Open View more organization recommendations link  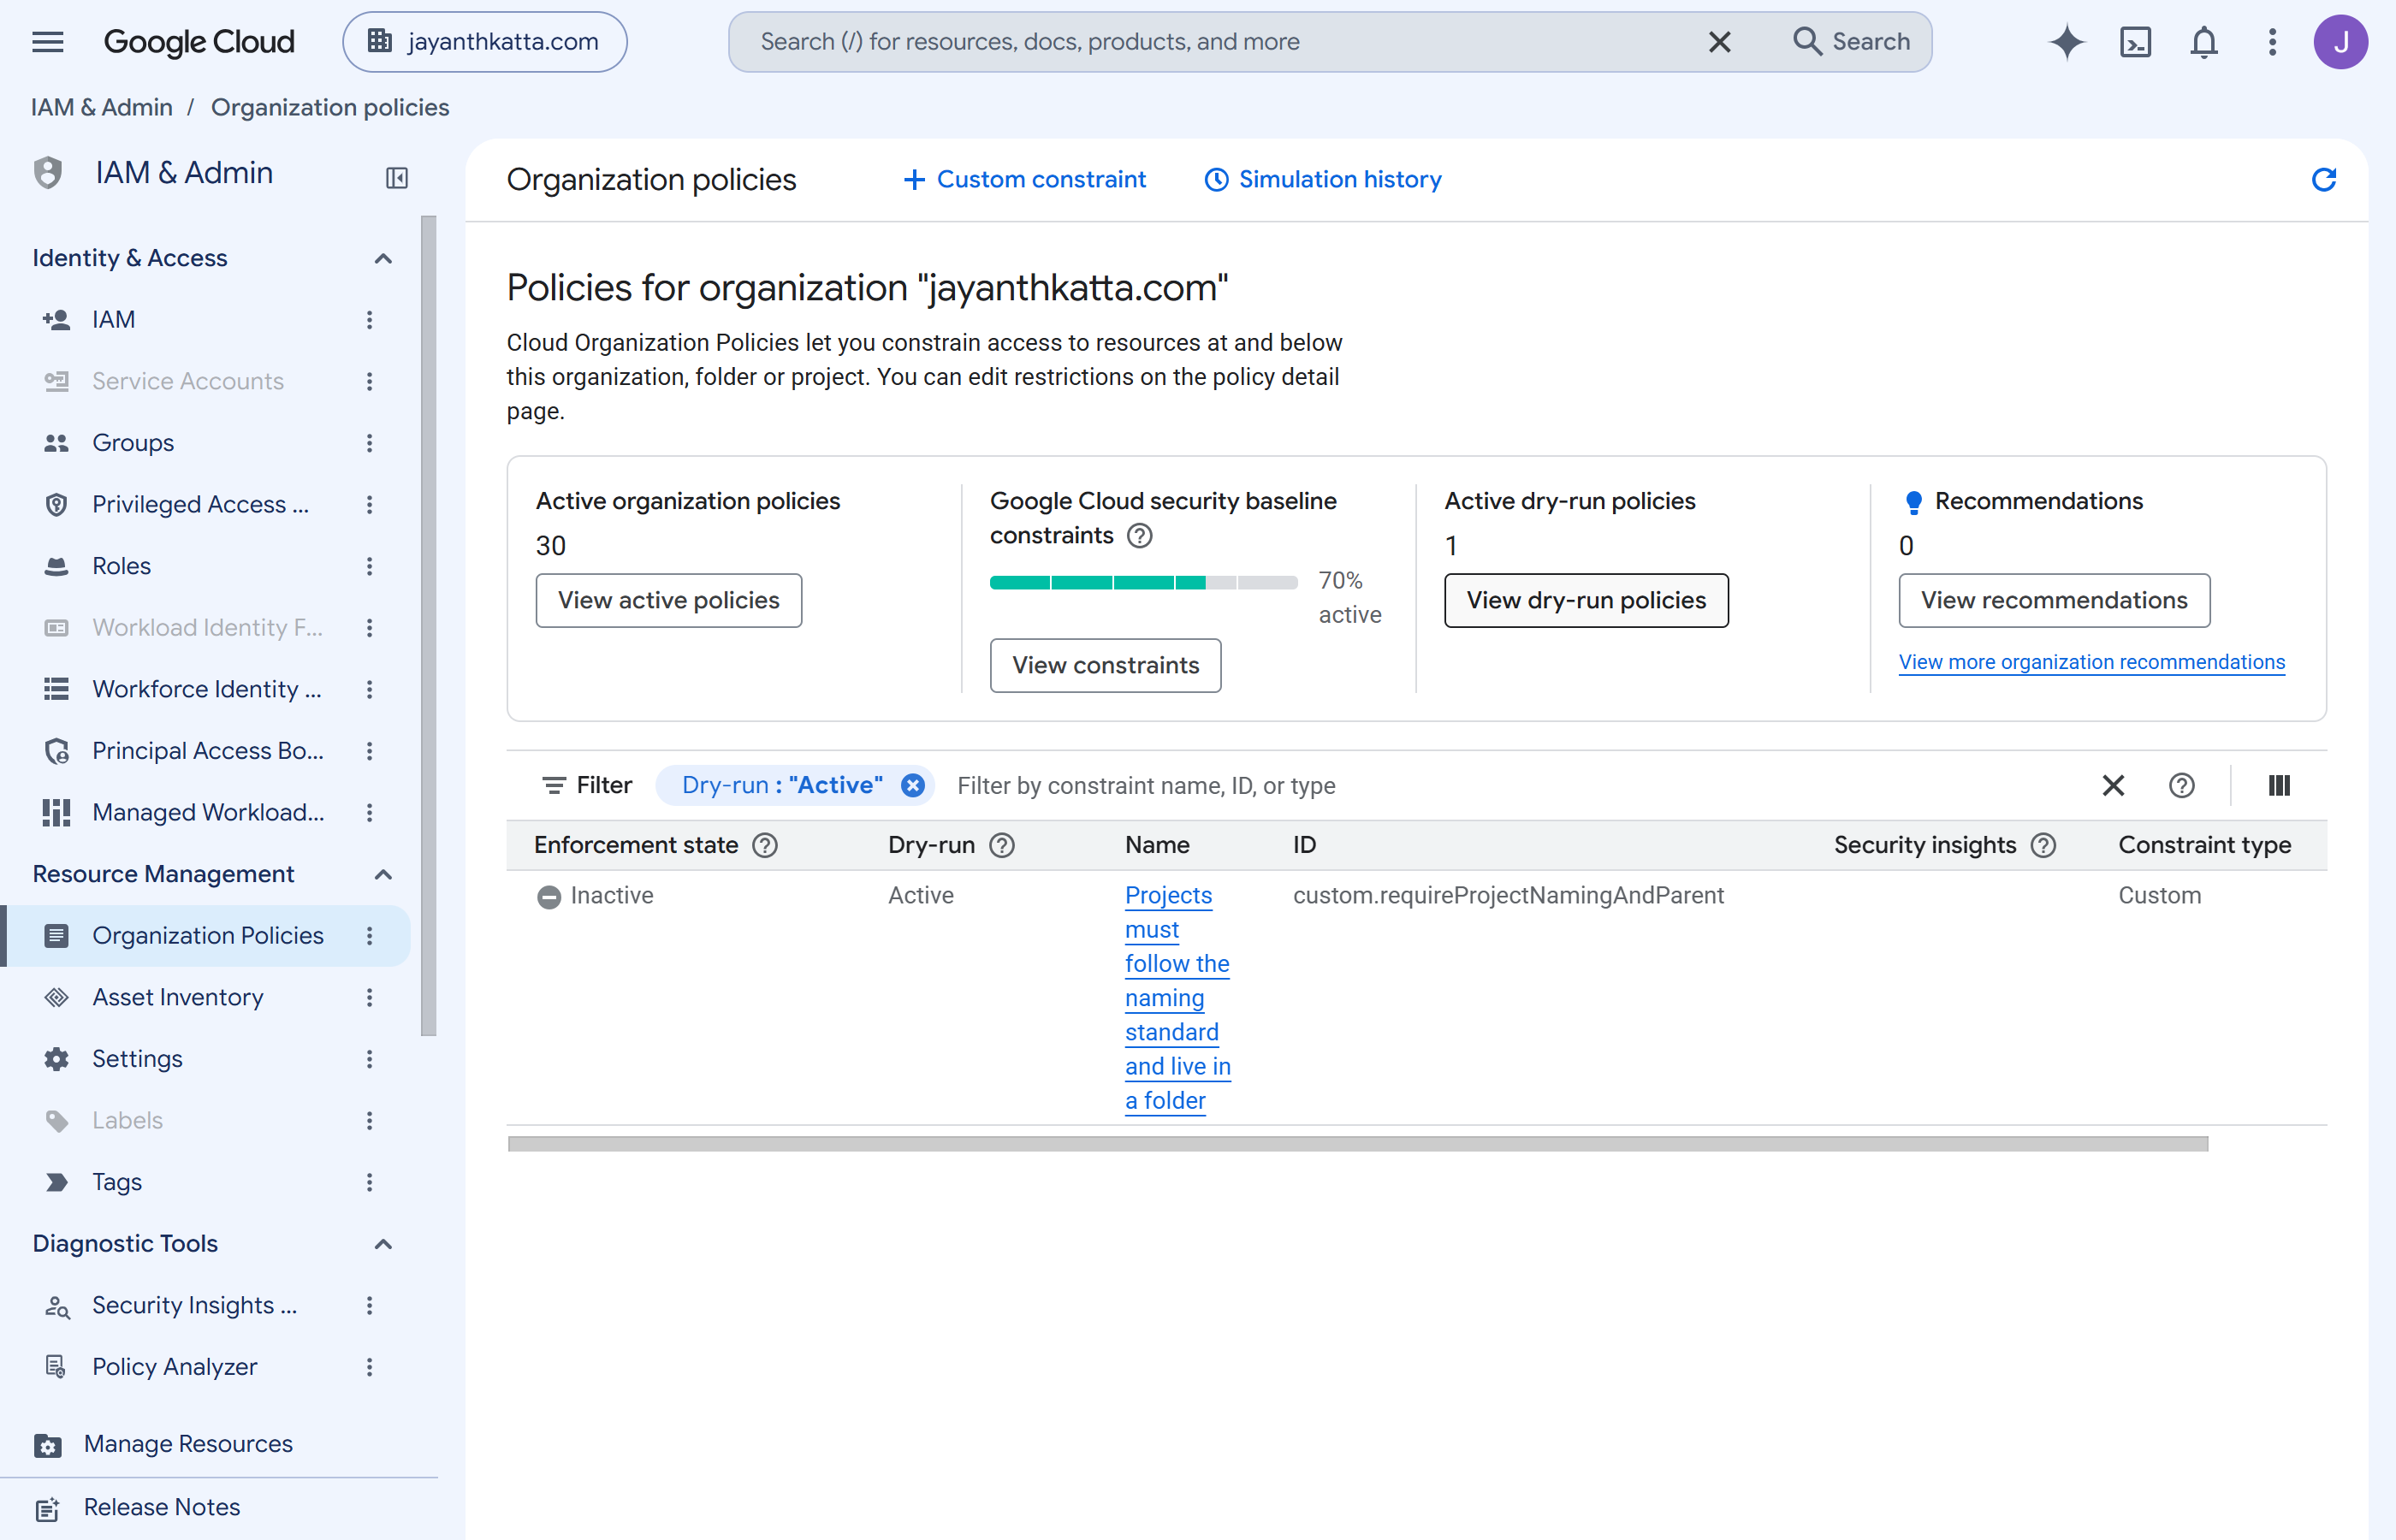pos(2091,662)
